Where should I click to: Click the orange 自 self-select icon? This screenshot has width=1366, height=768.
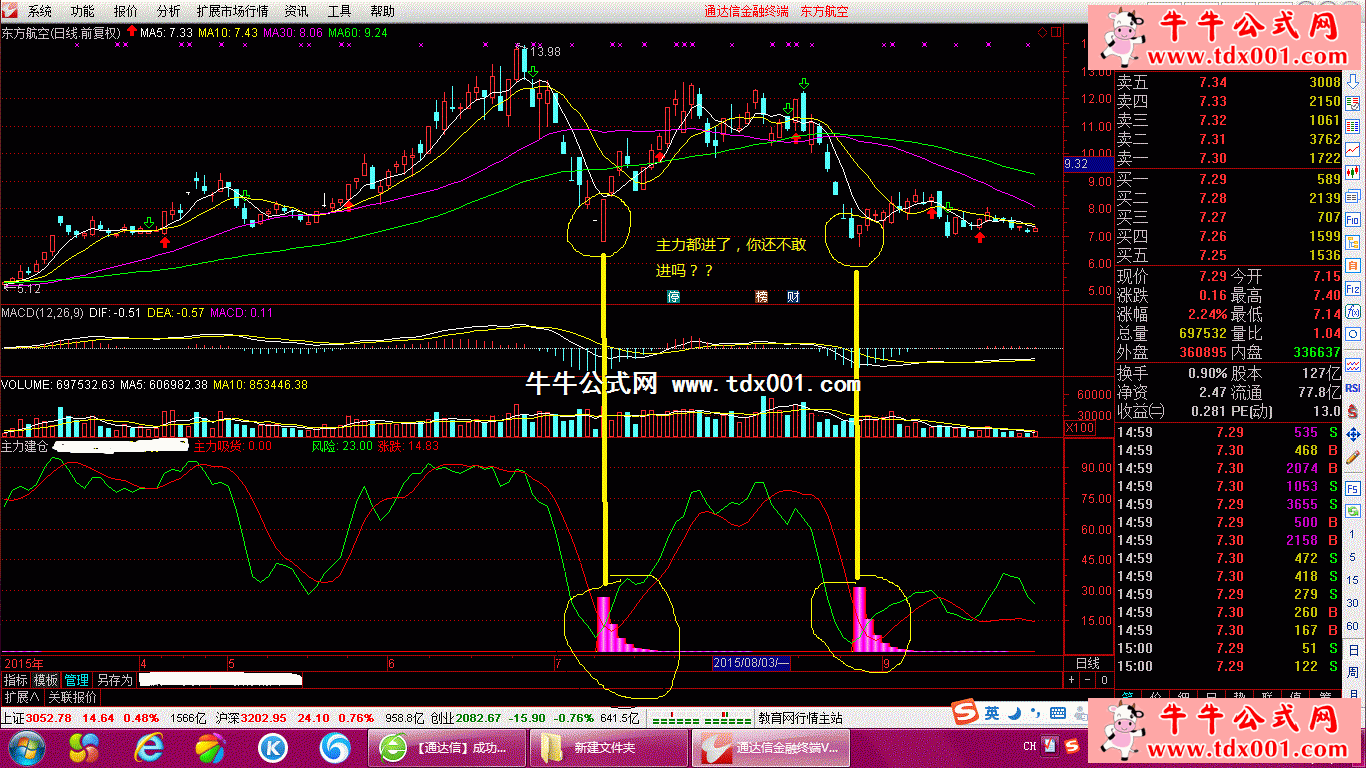(1353, 266)
